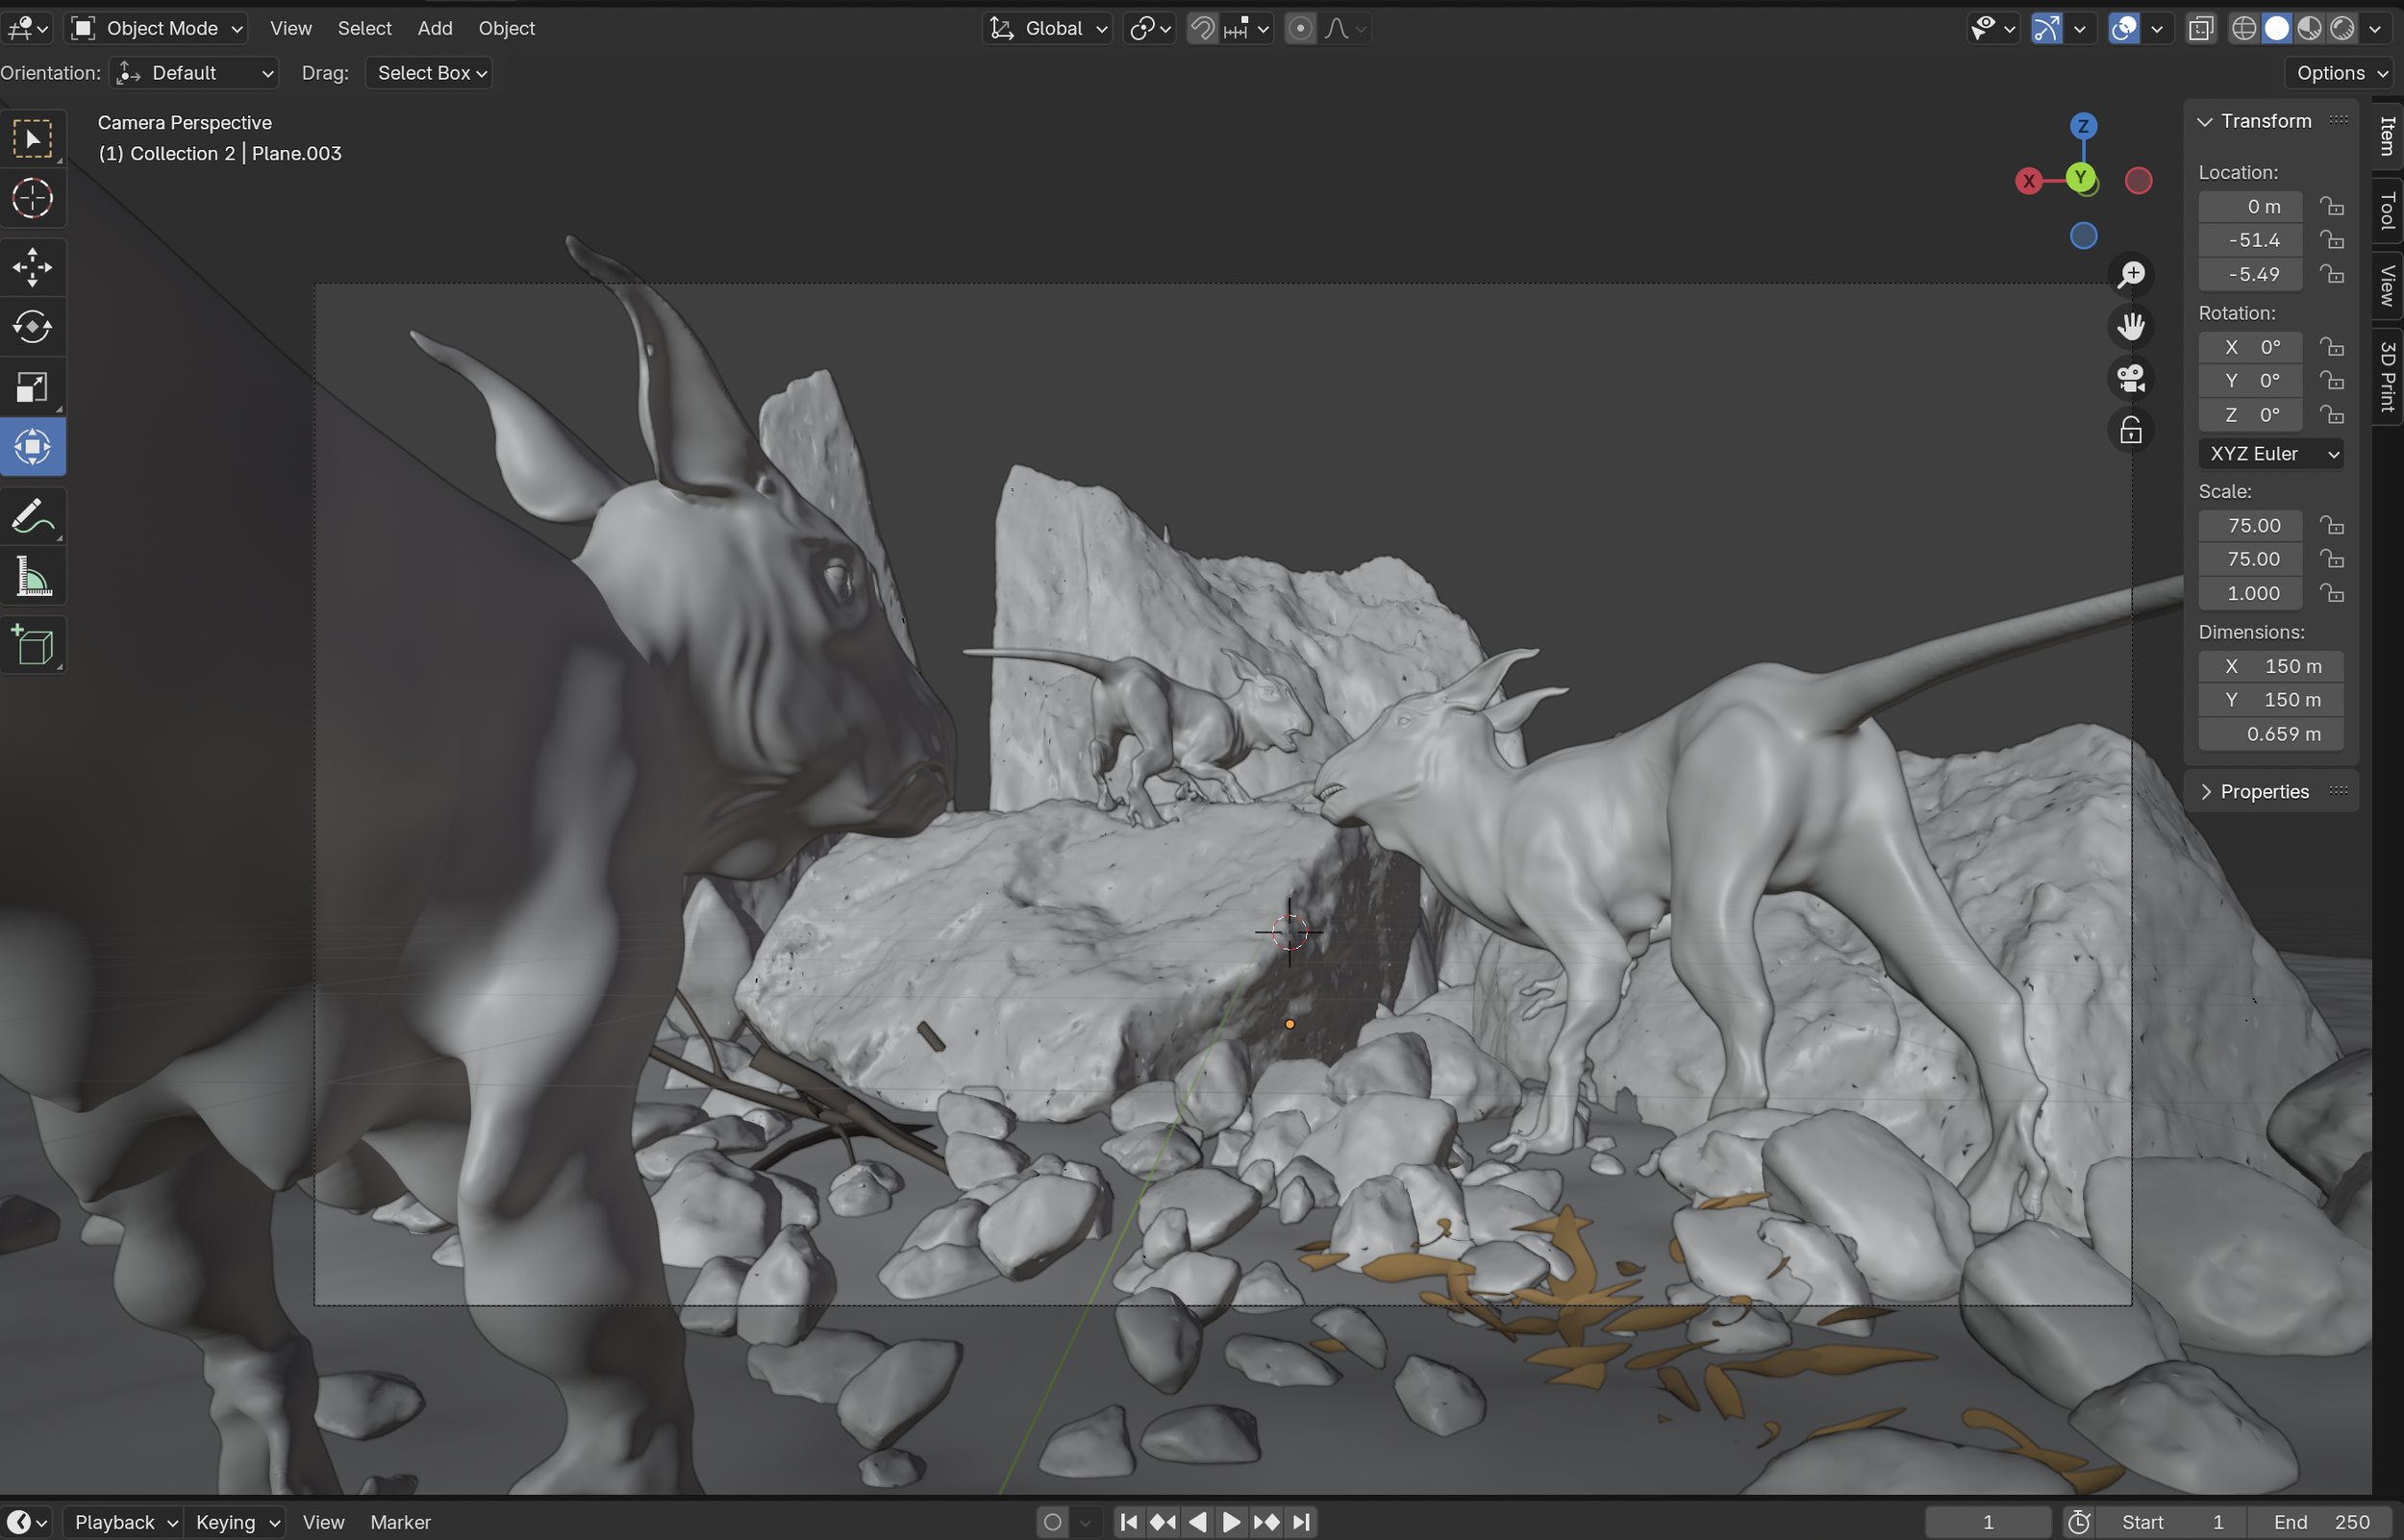Image resolution: width=2404 pixels, height=1540 pixels.
Task: Select the Rotate tool
Action: [32, 327]
